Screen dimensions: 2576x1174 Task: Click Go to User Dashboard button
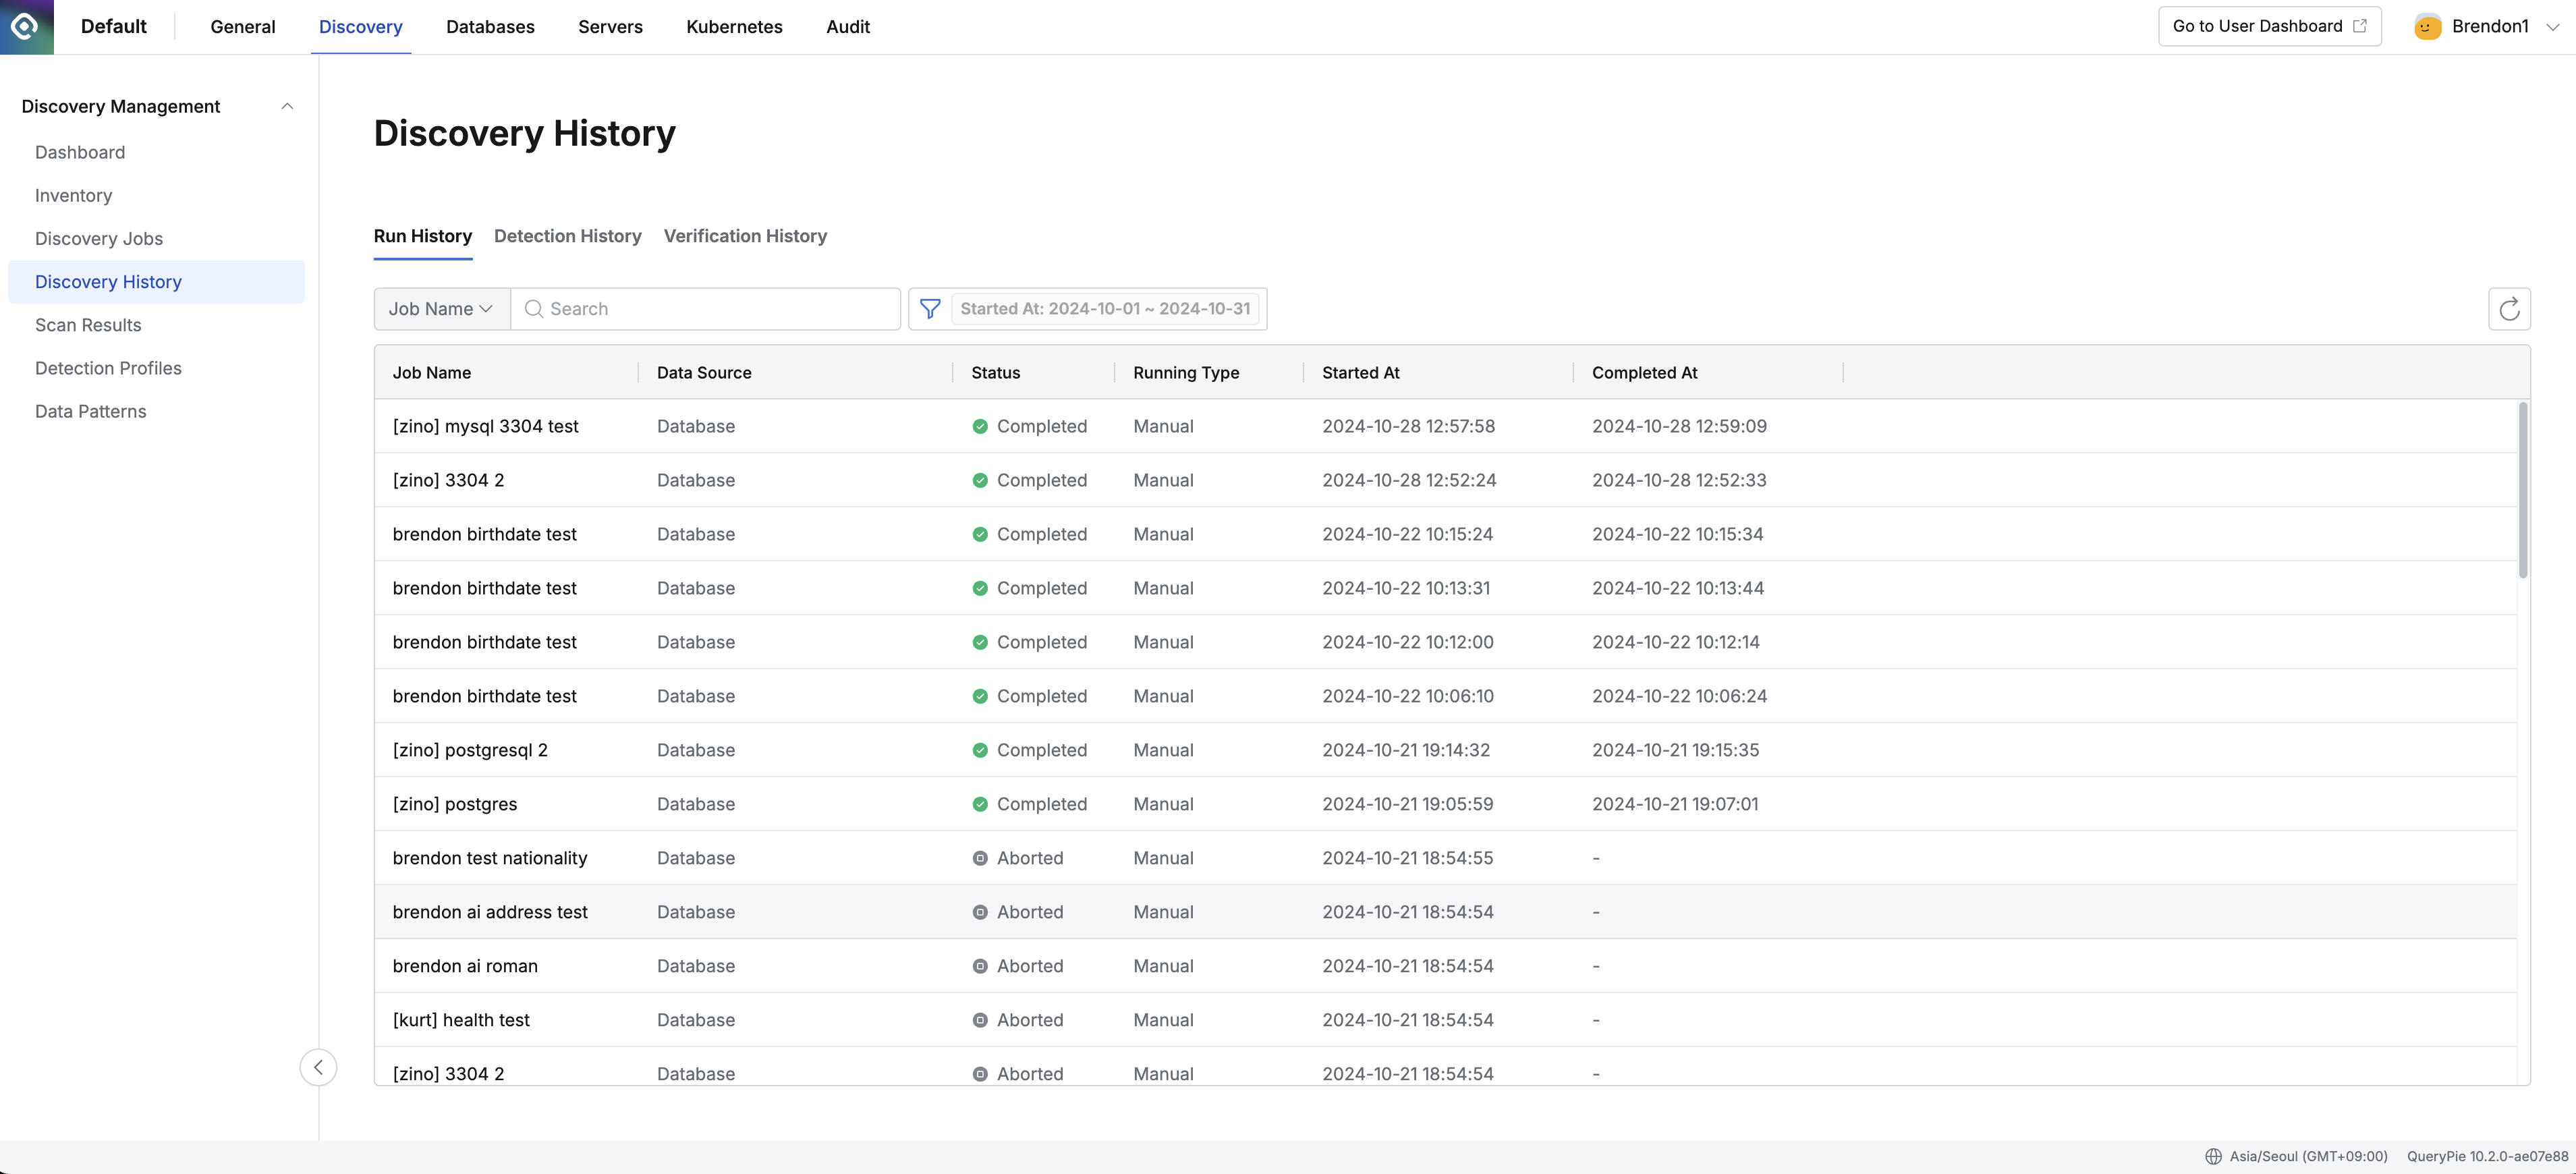tap(2268, 27)
